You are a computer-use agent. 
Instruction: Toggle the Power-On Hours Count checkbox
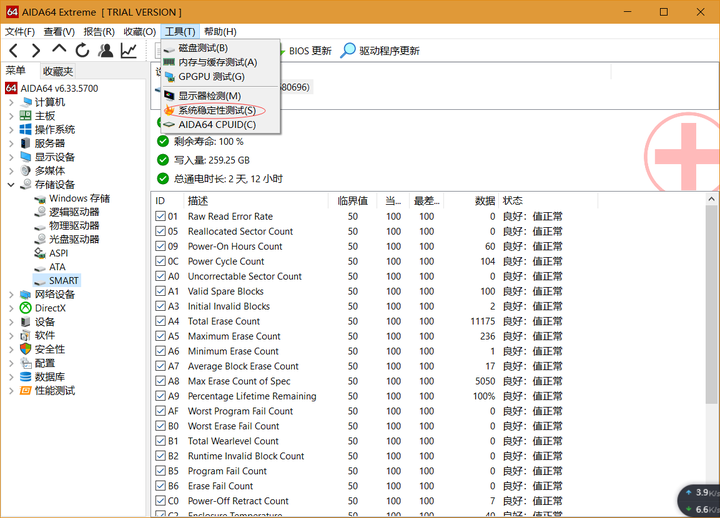point(161,246)
